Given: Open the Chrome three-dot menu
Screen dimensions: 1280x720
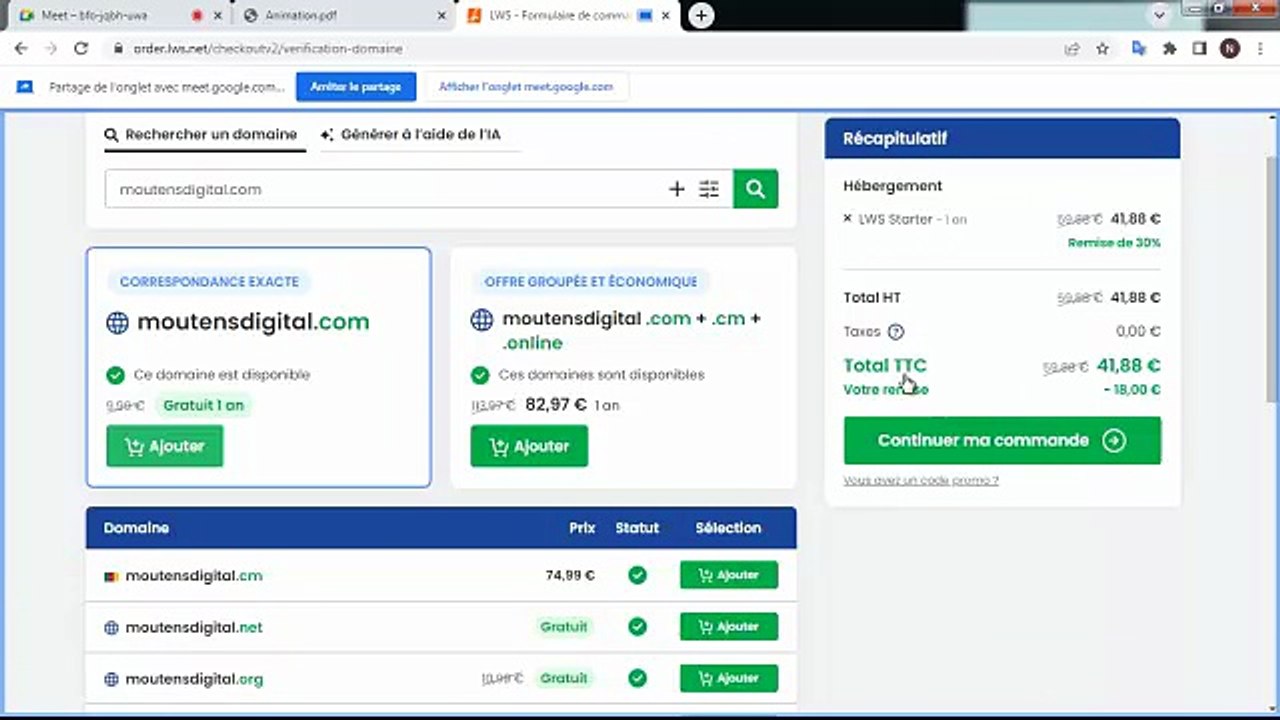Looking at the screenshot, I should coord(1260,48).
